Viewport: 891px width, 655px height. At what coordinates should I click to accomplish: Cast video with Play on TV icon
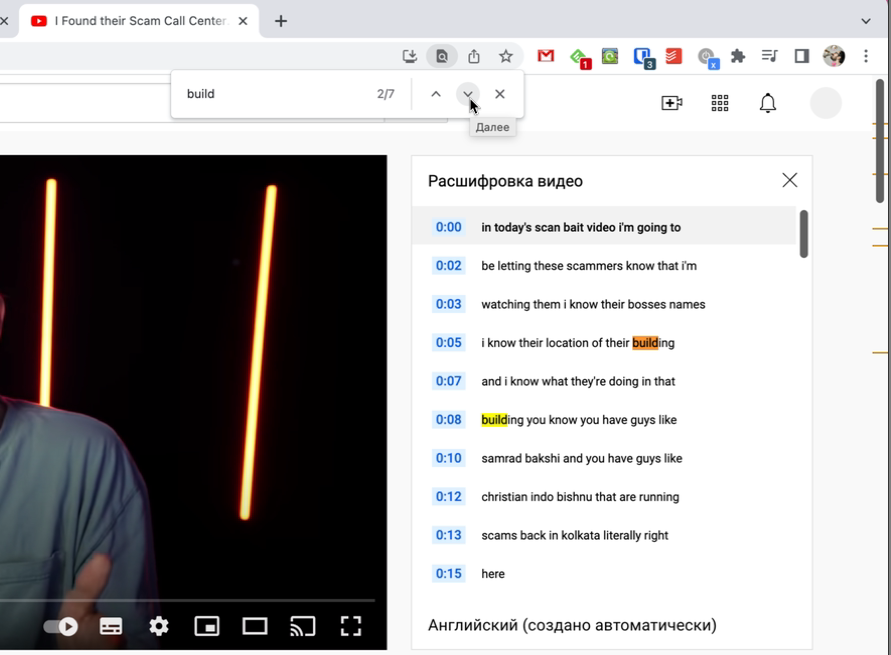tap(303, 627)
